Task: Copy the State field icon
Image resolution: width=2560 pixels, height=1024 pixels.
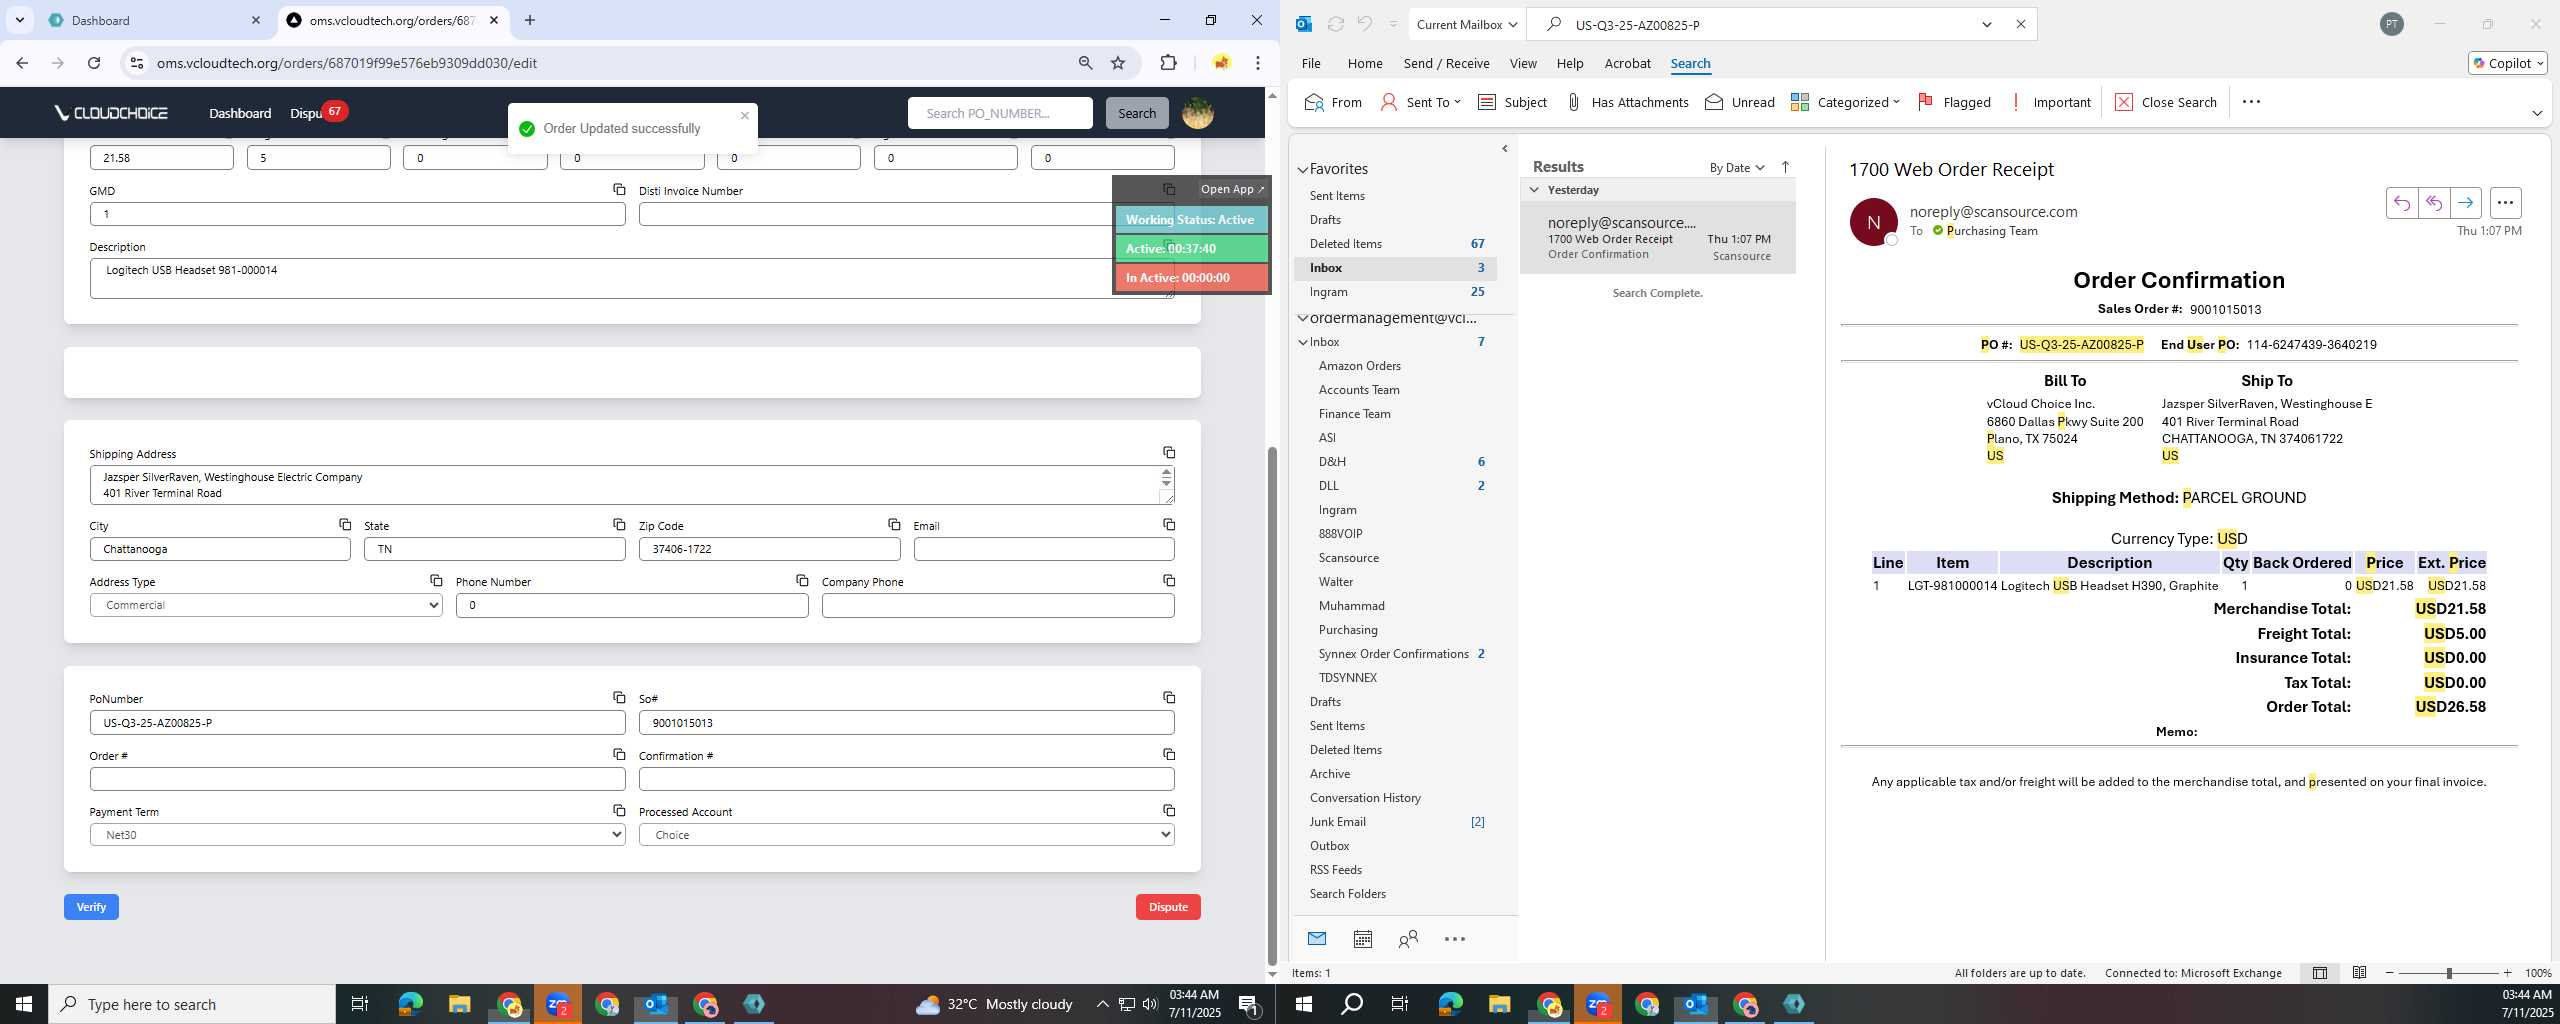Action: click(619, 525)
